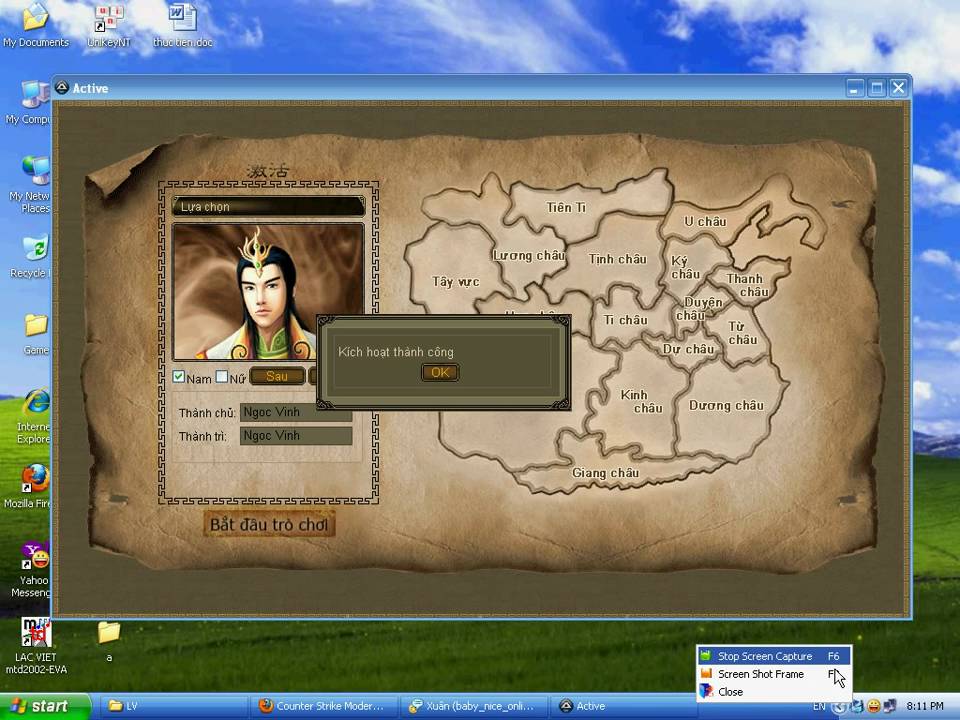
Task: Select Tây vực region on the map
Action: (456, 282)
